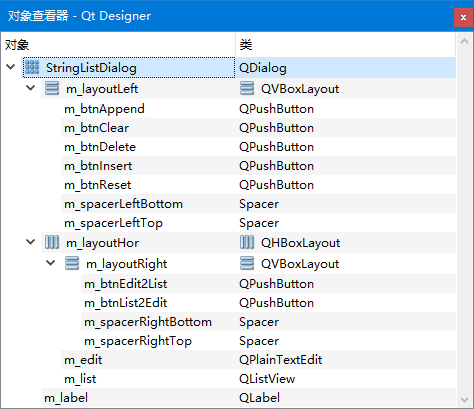474x409 pixels.
Task: Collapse the StringListDialog tree node
Action: click(11, 67)
